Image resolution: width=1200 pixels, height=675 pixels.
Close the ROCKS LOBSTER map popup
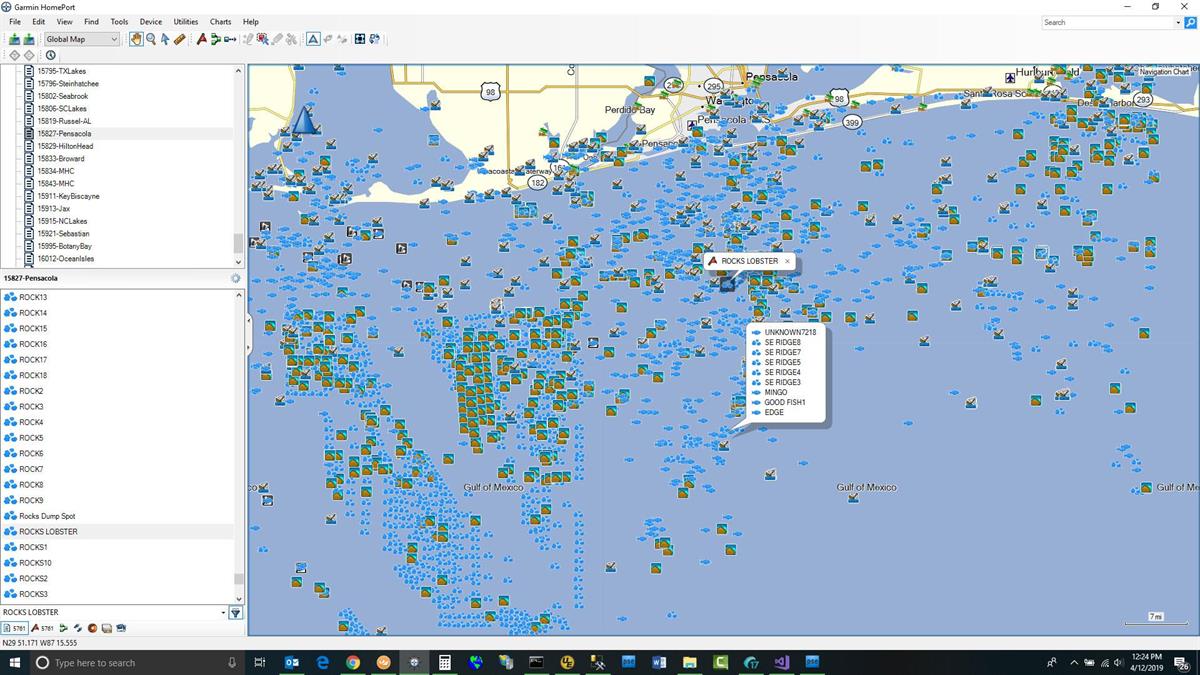[x=787, y=261]
